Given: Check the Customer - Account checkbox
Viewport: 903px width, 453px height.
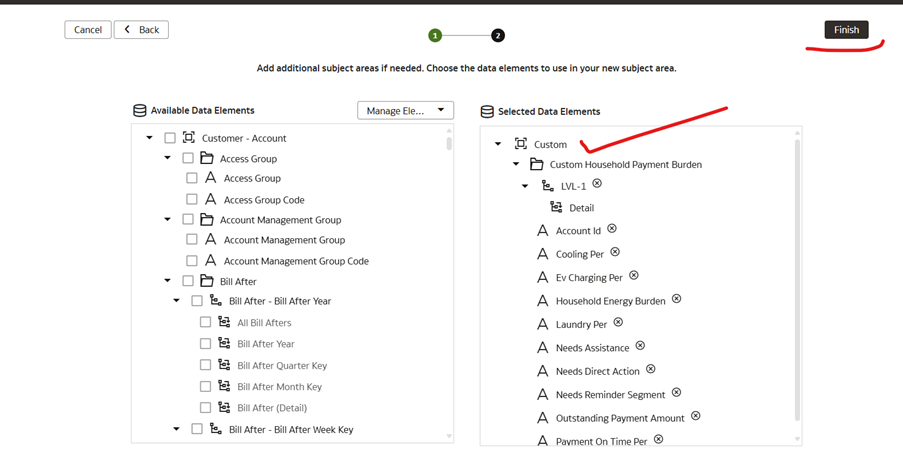Looking at the screenshot, I should click(169, 138).
